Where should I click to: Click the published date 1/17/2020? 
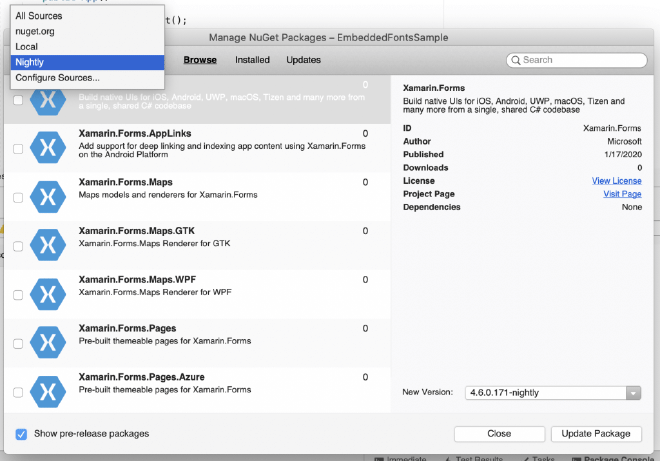(x=623, y=155)
